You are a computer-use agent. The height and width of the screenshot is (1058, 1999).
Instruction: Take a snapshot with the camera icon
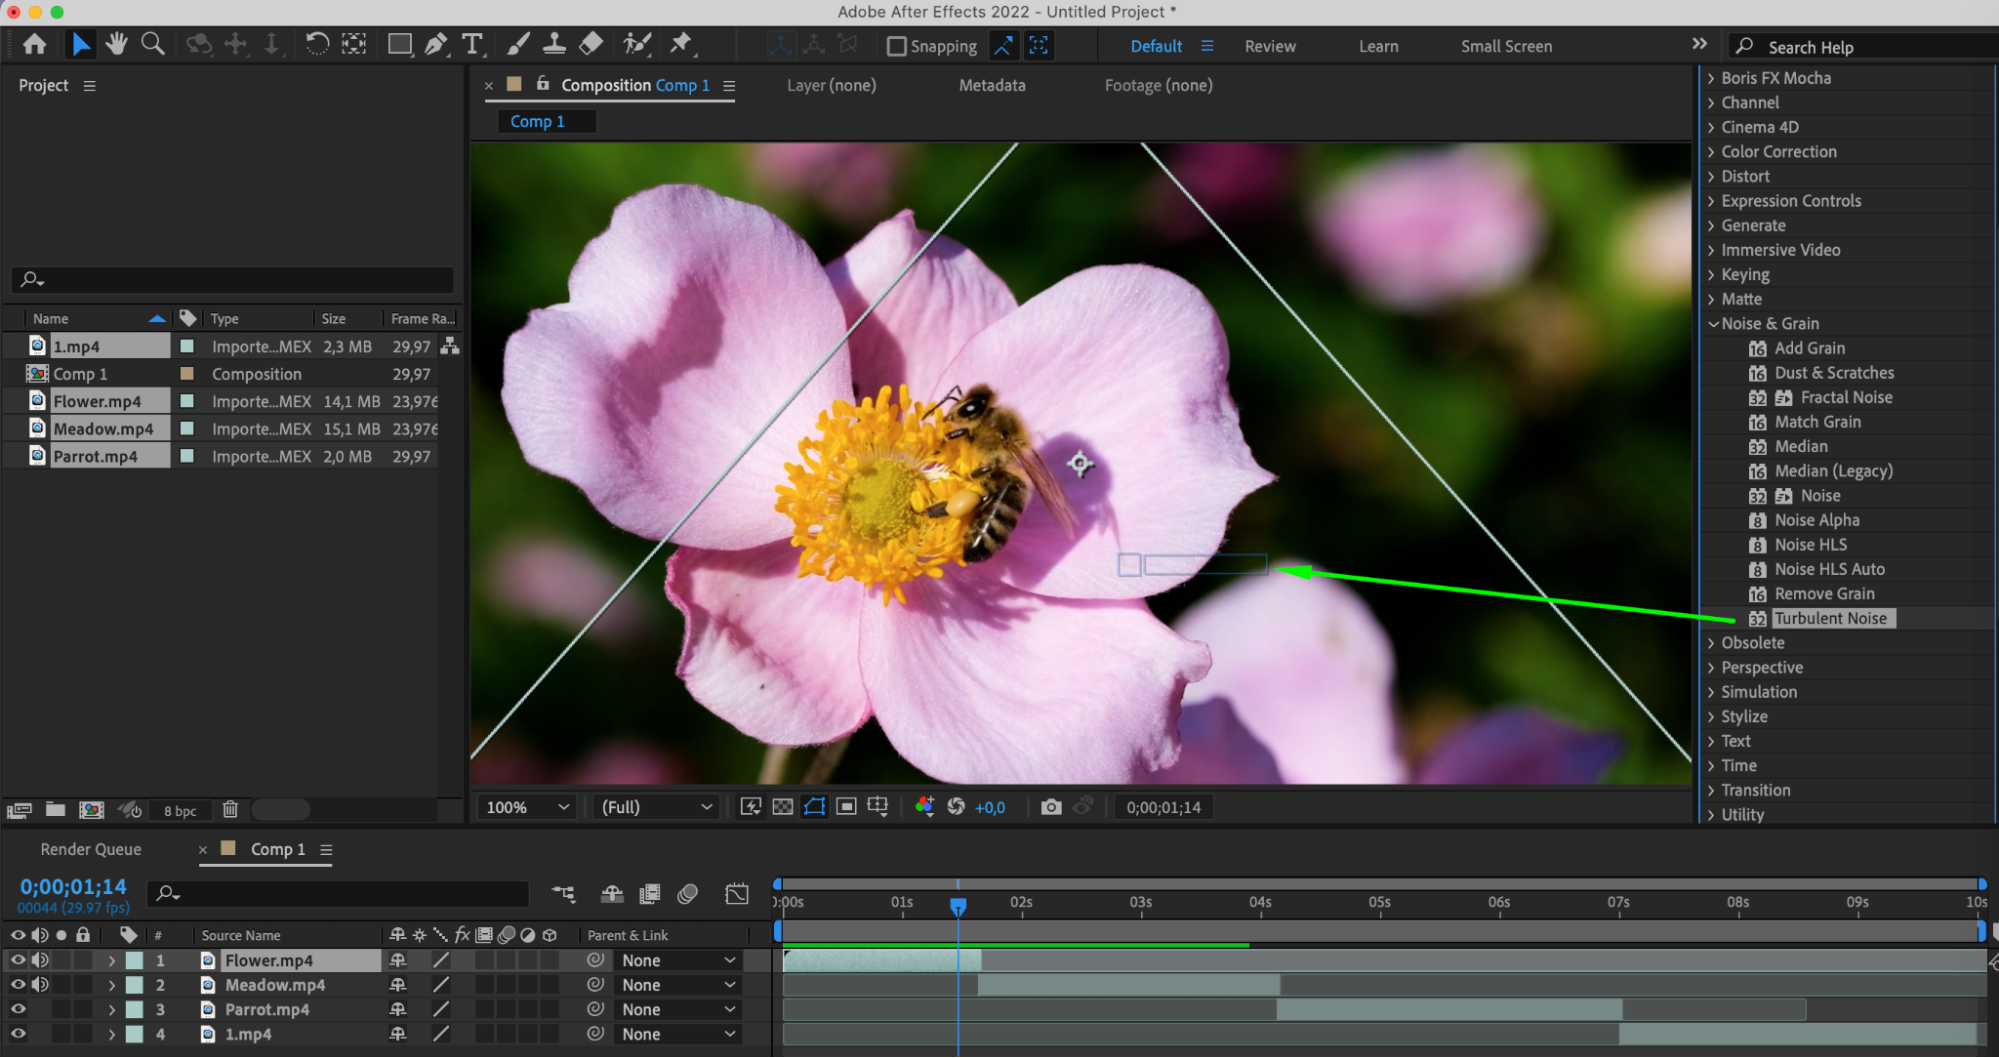point(1051,807)
